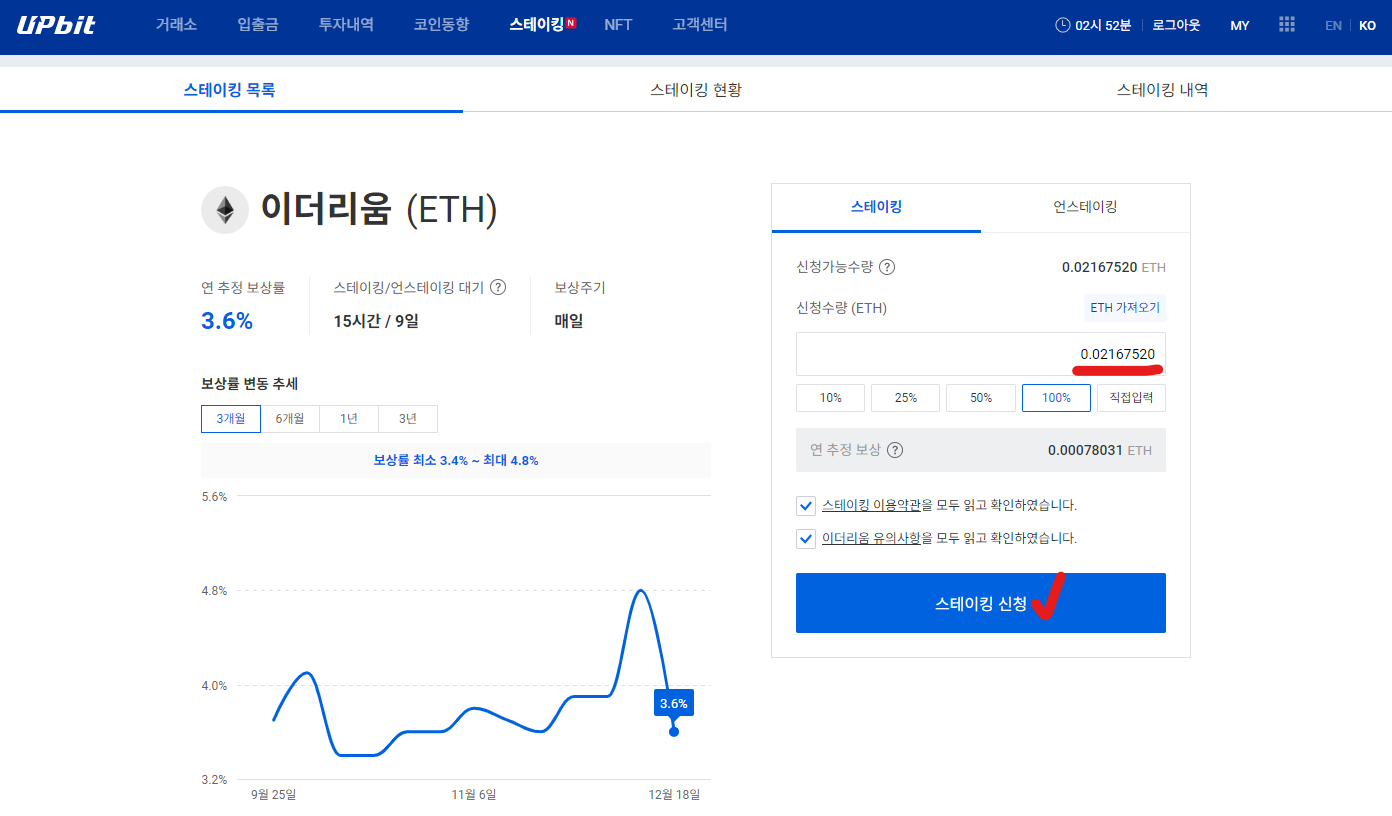Click the session timer clock icon
The height and width of the screenshot is (816, 1392).
tap(1063, 25)
